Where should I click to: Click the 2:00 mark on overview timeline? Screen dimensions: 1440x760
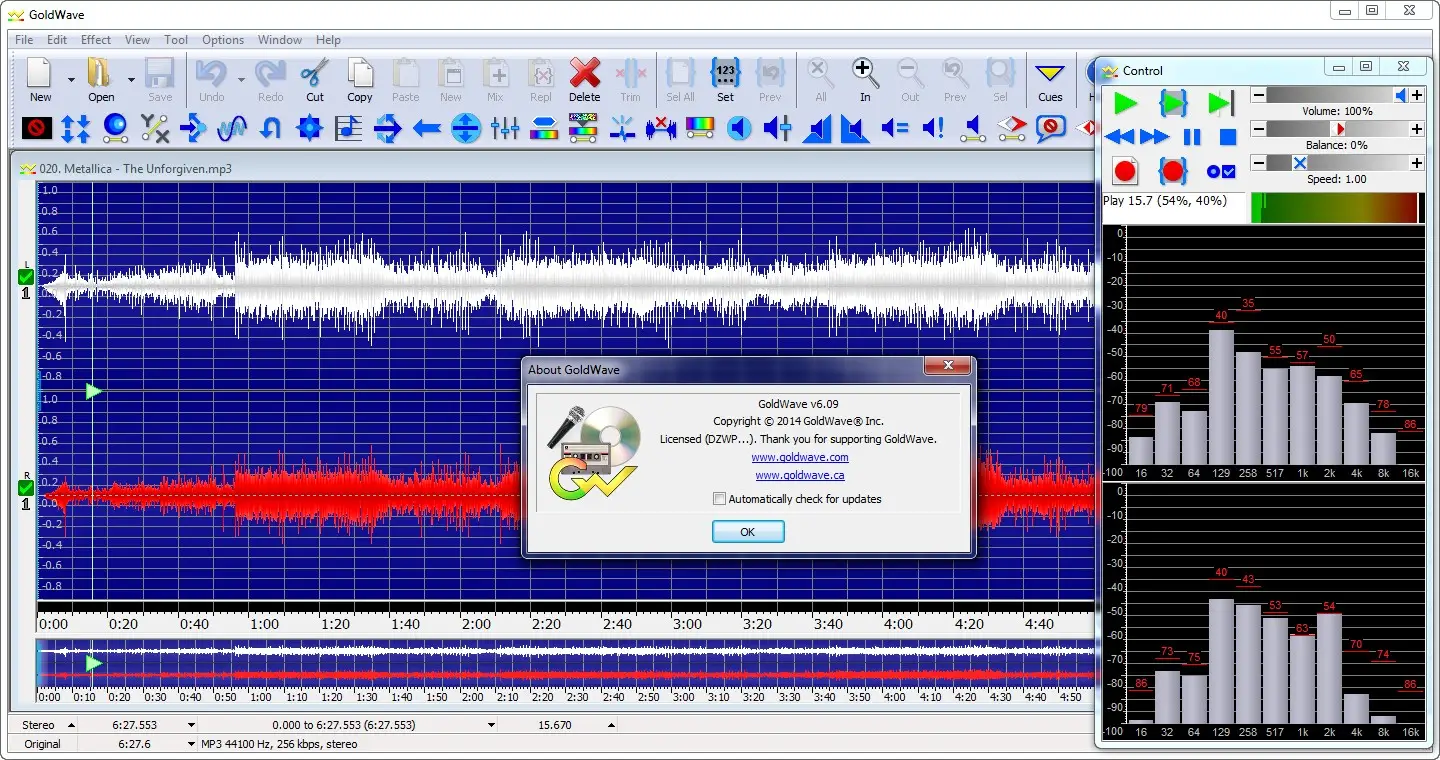(x=472, y=697)
